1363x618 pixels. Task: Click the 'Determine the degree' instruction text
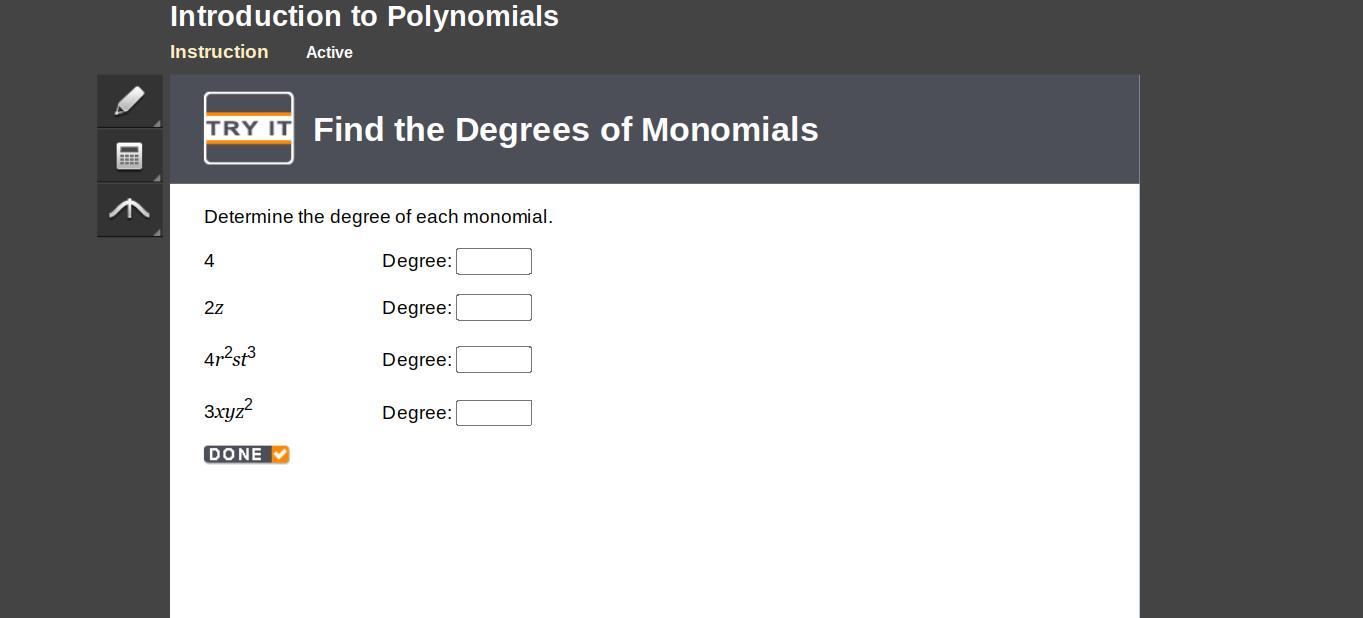378,217
